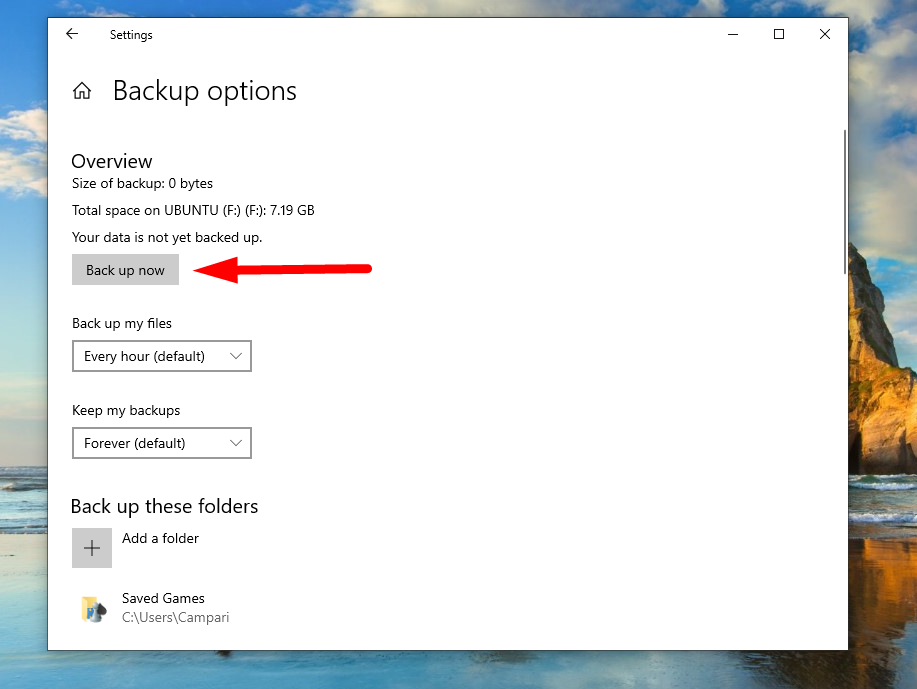Click chevron on Forever (default) box
This screenshot has width=917, height=689.
[236, 443]
